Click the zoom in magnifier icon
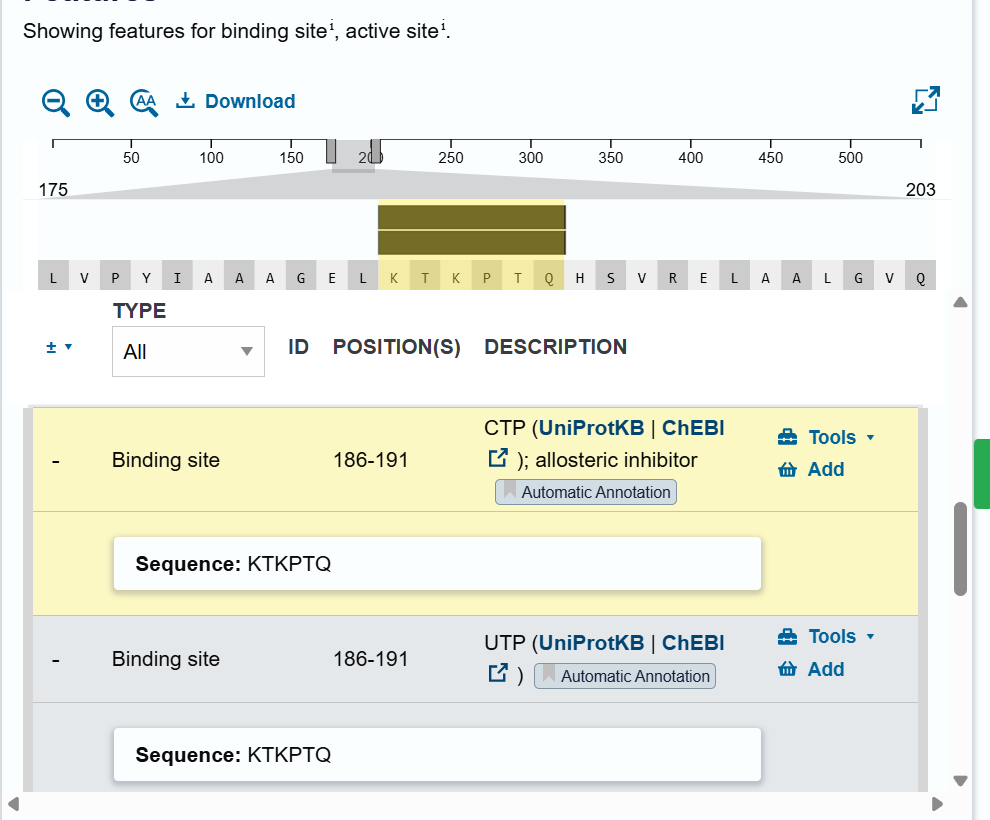This screenshot has height=820, width=990. [100, 102]
